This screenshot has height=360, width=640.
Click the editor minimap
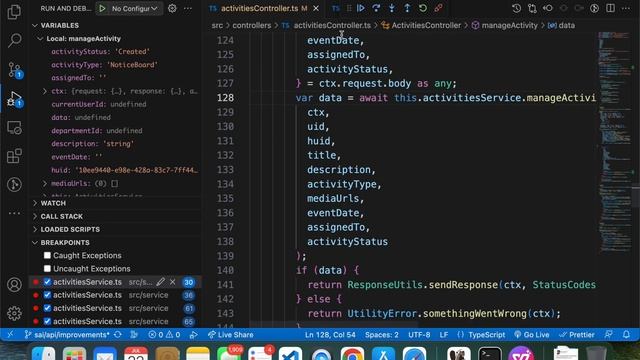point(615,143)
